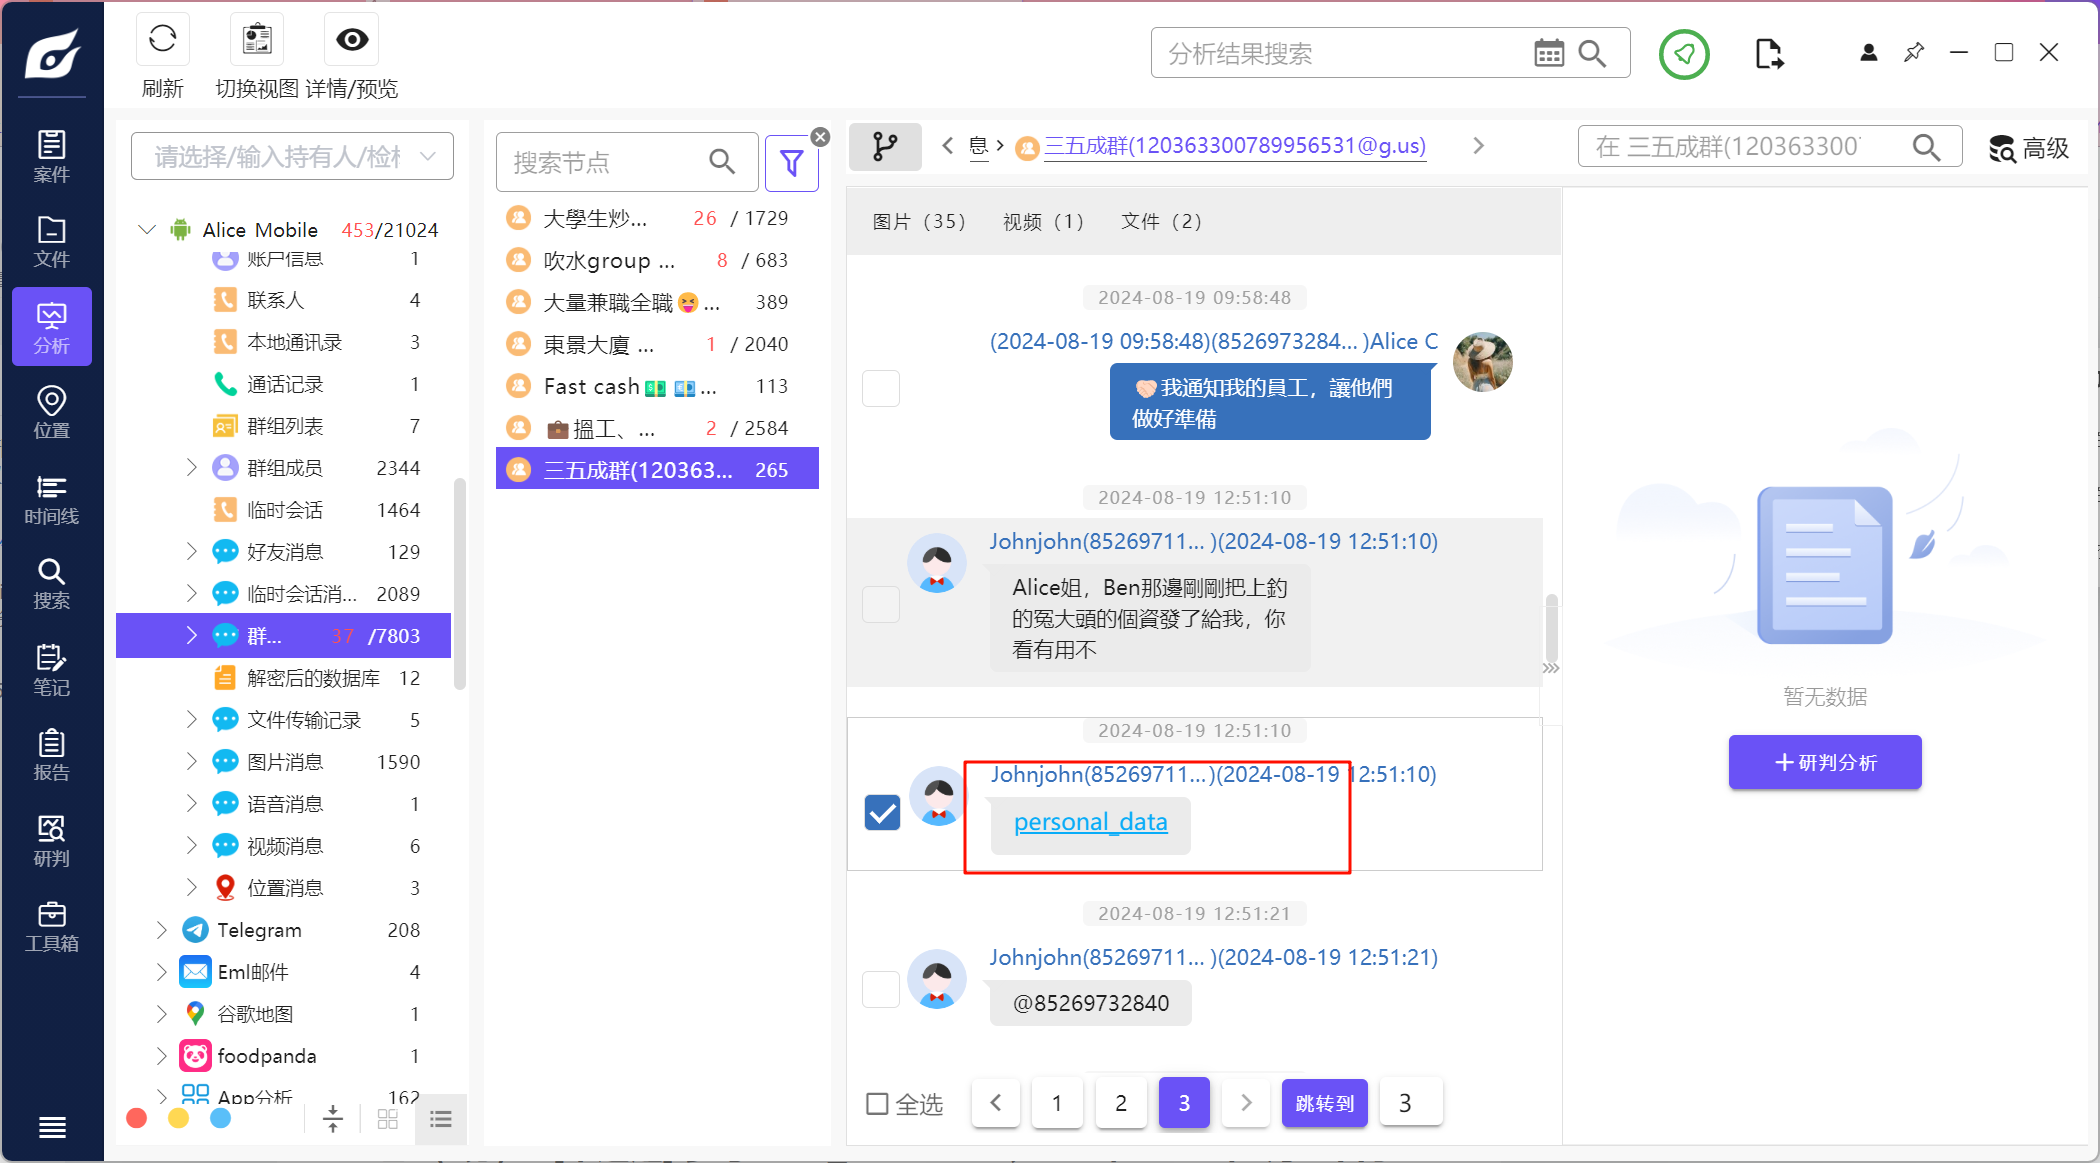The image size is (2100, 1163).
Task: Open the personal_data file link
Action: coord(1090,822)
